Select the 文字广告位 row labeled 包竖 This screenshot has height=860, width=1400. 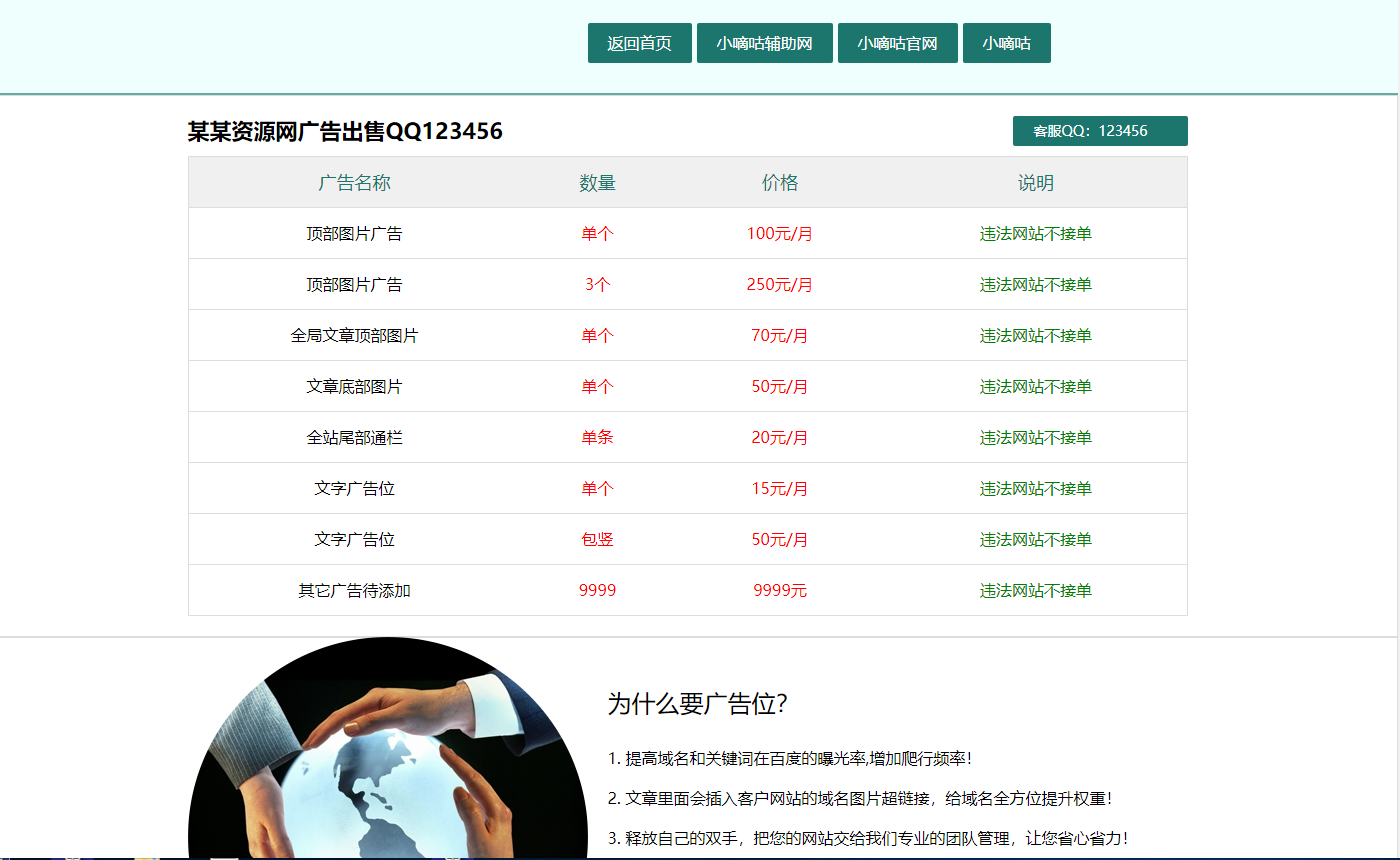354,539
